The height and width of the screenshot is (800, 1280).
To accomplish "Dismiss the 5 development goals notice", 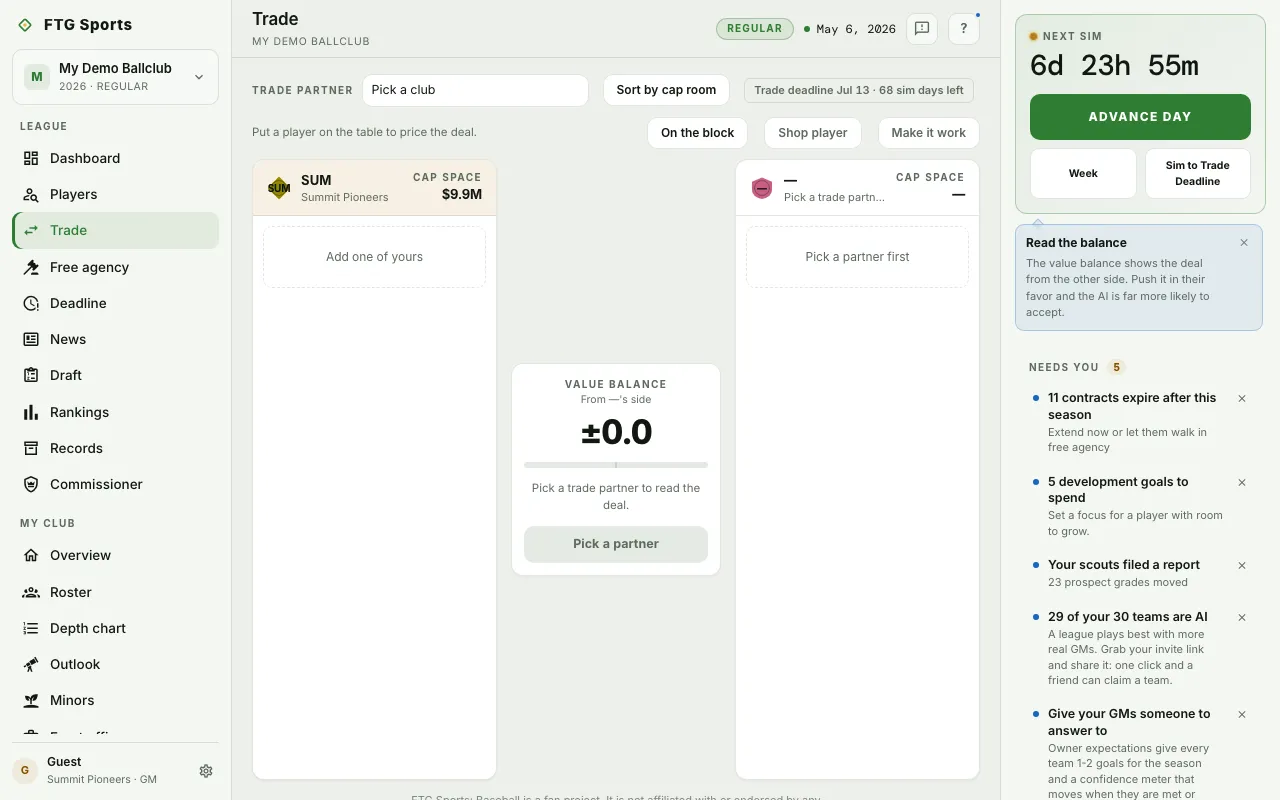I will pyautogui.click(x=1242, y=483).
